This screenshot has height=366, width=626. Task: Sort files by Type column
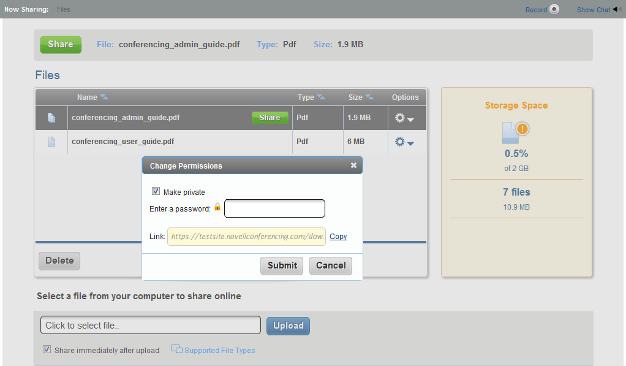click(x=311, y=97)
